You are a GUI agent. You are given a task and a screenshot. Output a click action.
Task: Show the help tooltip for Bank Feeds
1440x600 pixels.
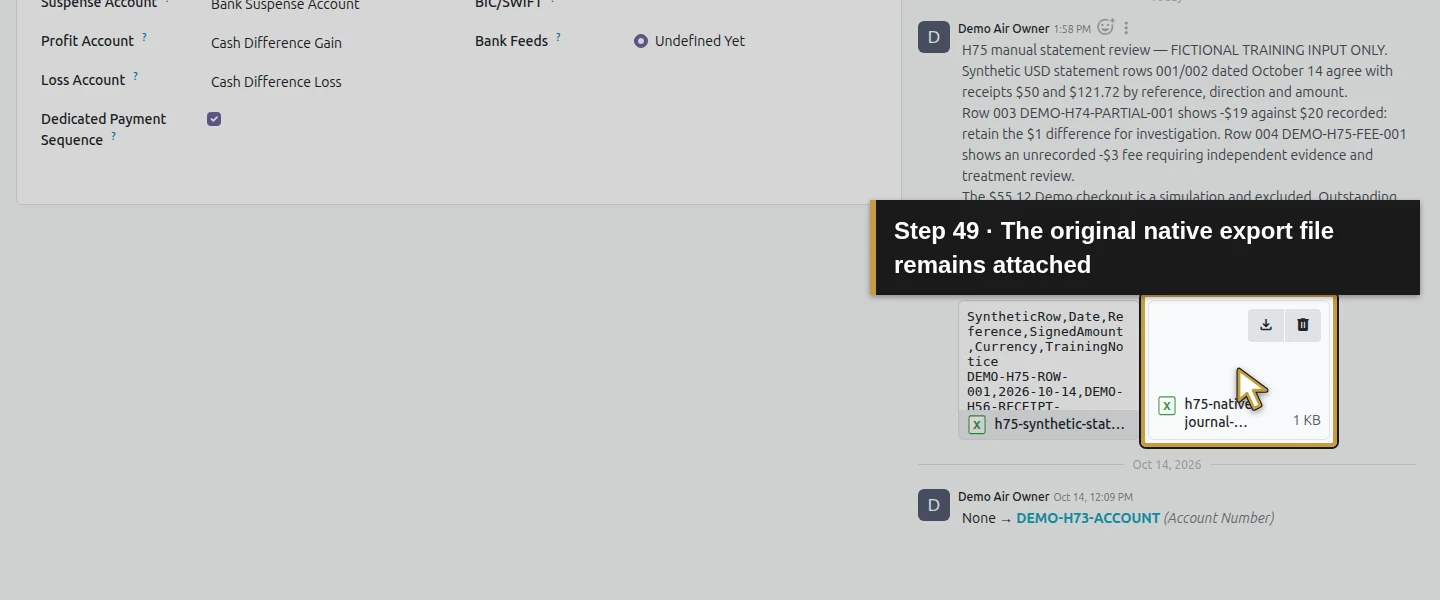tap(558, 37)
